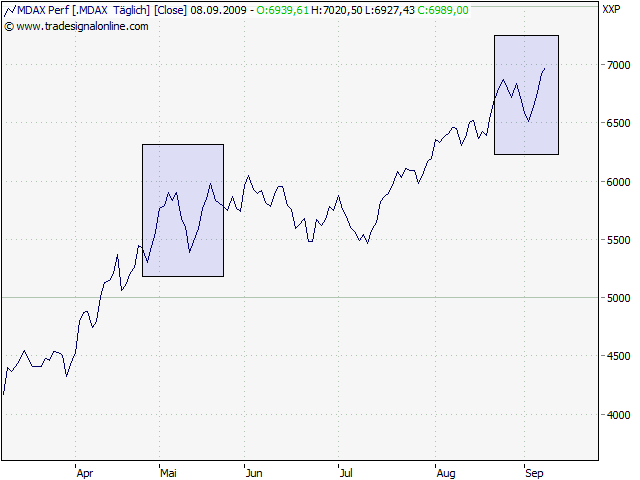Click the high value H:7020,50

pyautogui.click(x=336, y=10)
